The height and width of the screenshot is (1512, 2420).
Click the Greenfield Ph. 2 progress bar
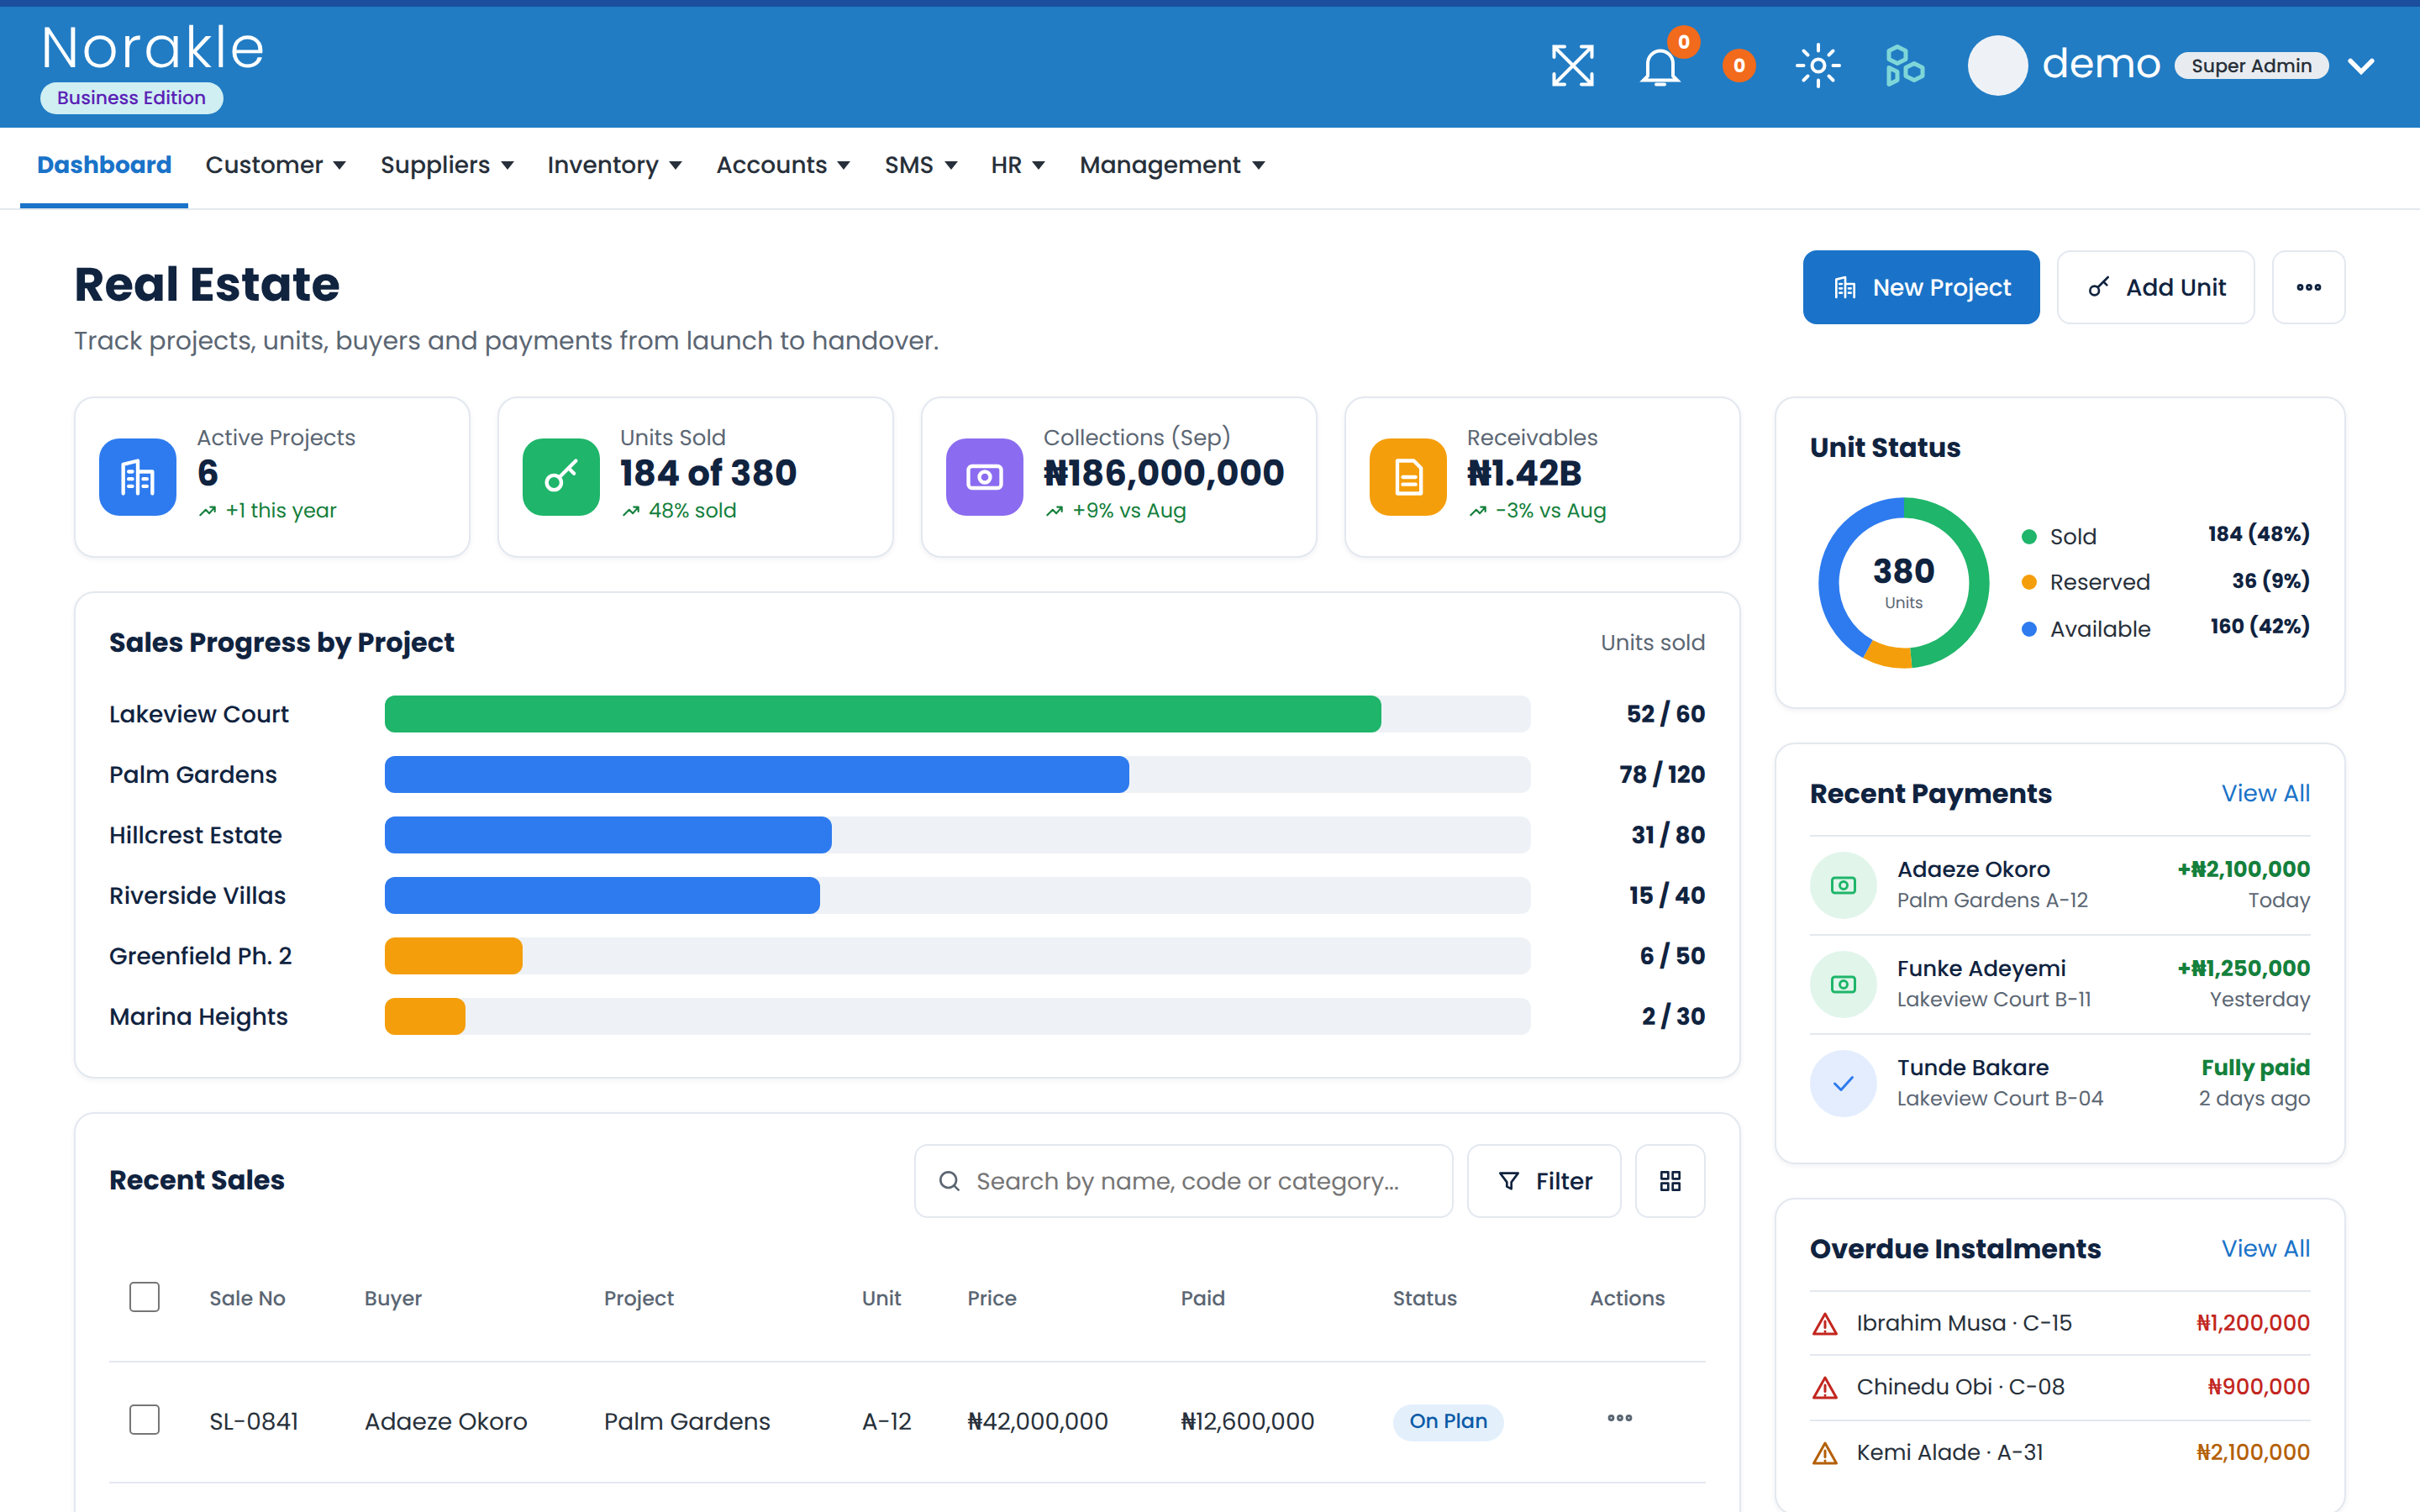pyautogui.click(x=957, y=956)
